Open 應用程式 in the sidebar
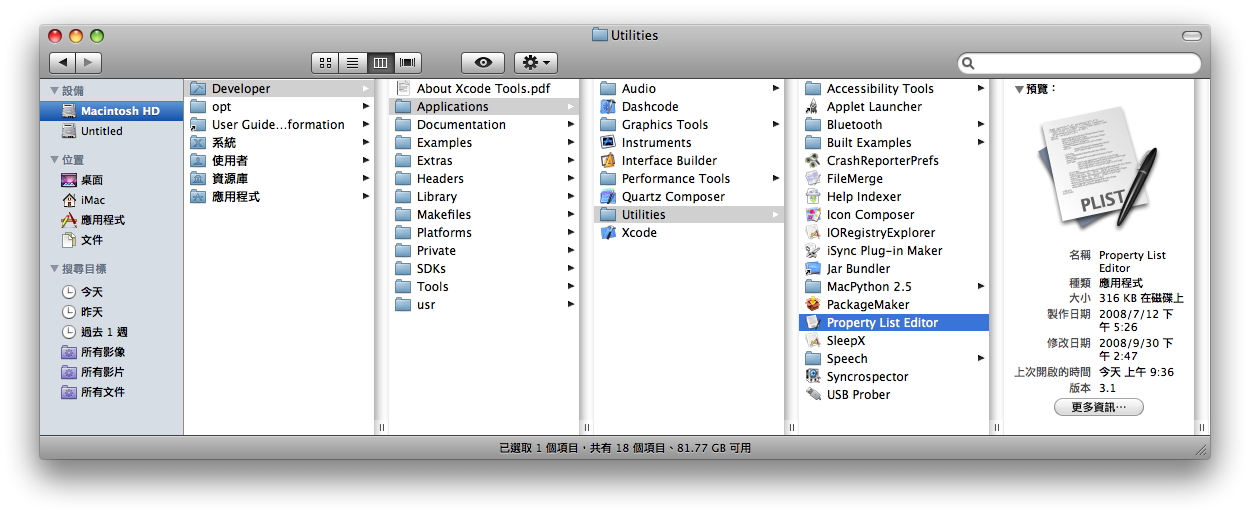Viewport: 1250px width, 514px height. point(111,220)
